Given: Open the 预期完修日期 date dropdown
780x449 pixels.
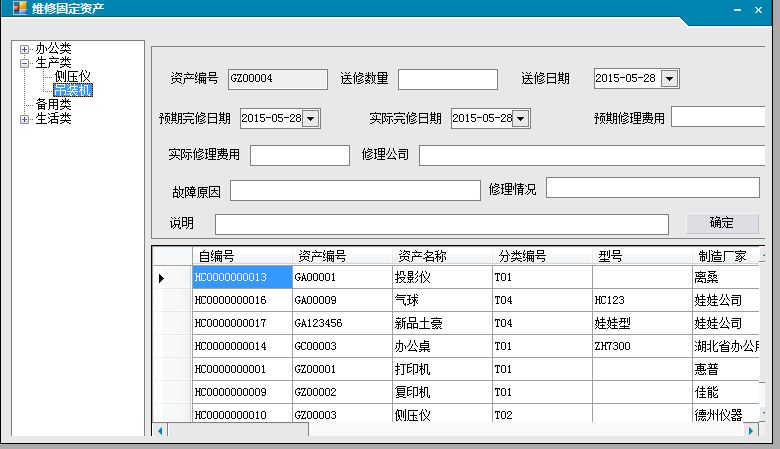Looking at the screenshot, I should pyautogui.click(x=311, y=119).
